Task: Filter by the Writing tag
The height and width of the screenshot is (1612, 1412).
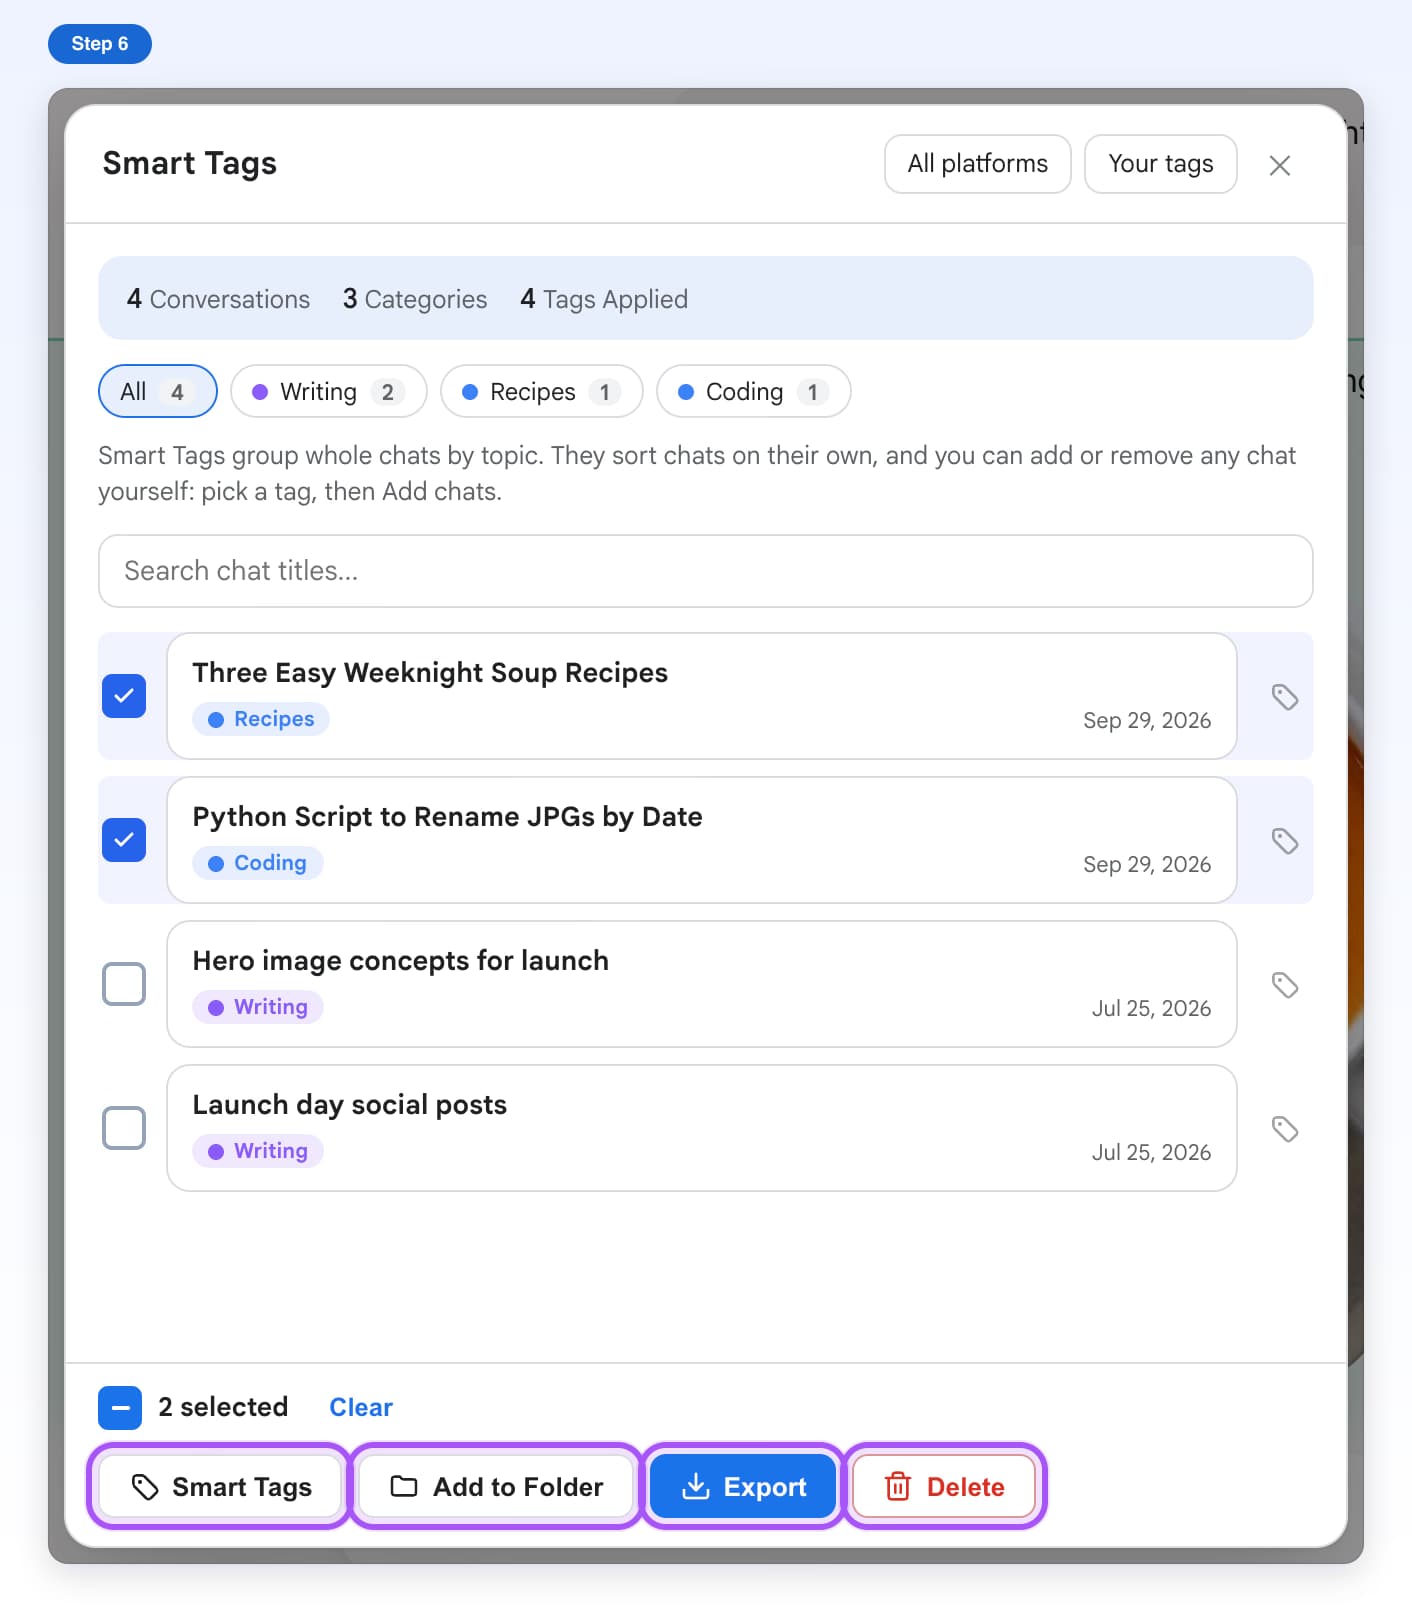Action: [x=329, y=391]
